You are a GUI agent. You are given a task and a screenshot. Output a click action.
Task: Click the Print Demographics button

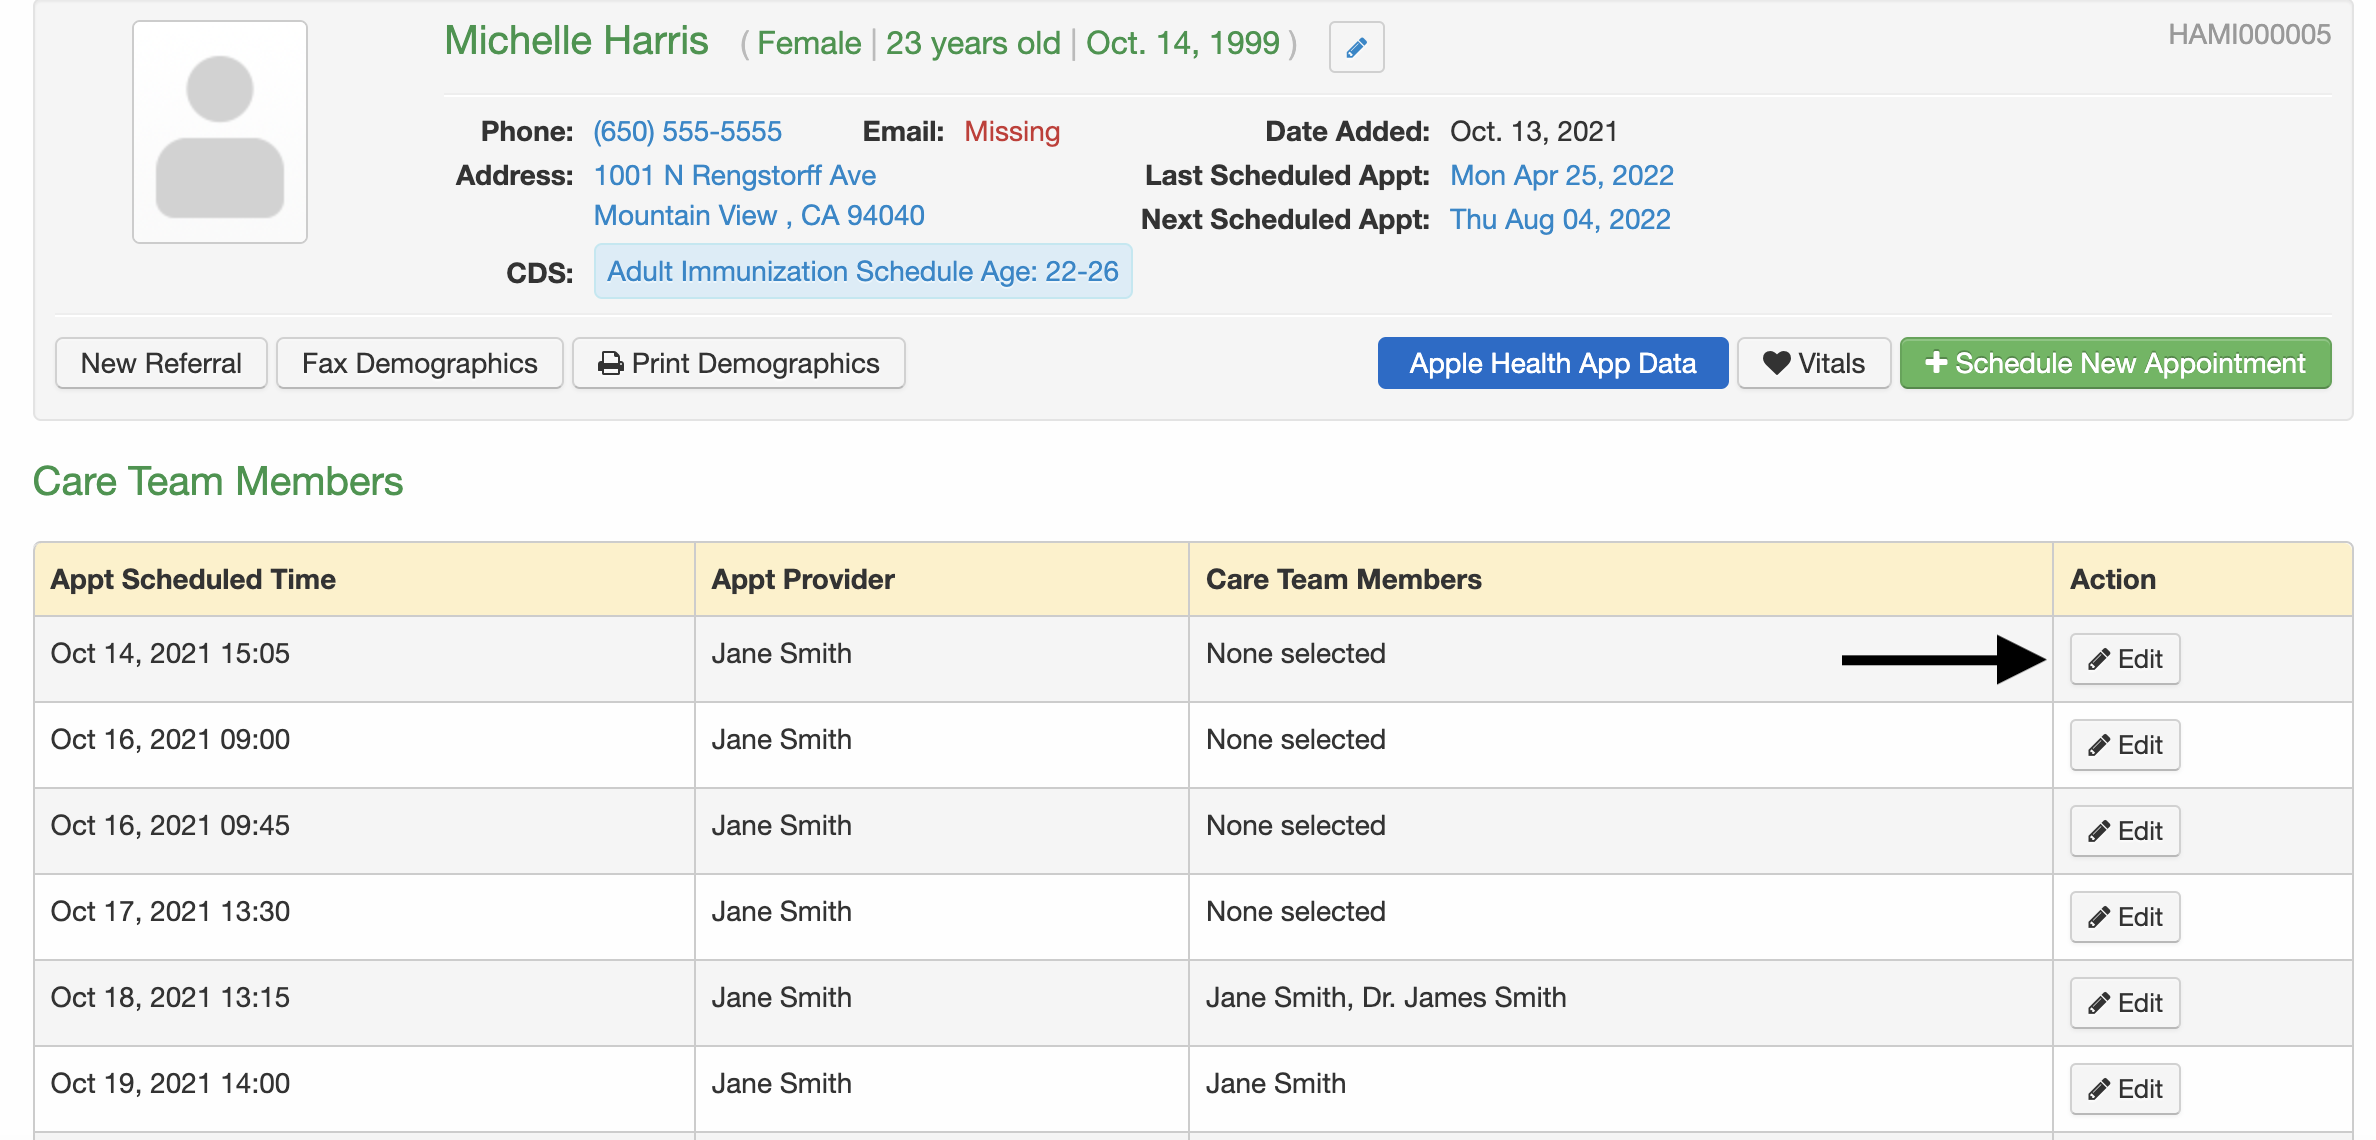tap(739, 363)
